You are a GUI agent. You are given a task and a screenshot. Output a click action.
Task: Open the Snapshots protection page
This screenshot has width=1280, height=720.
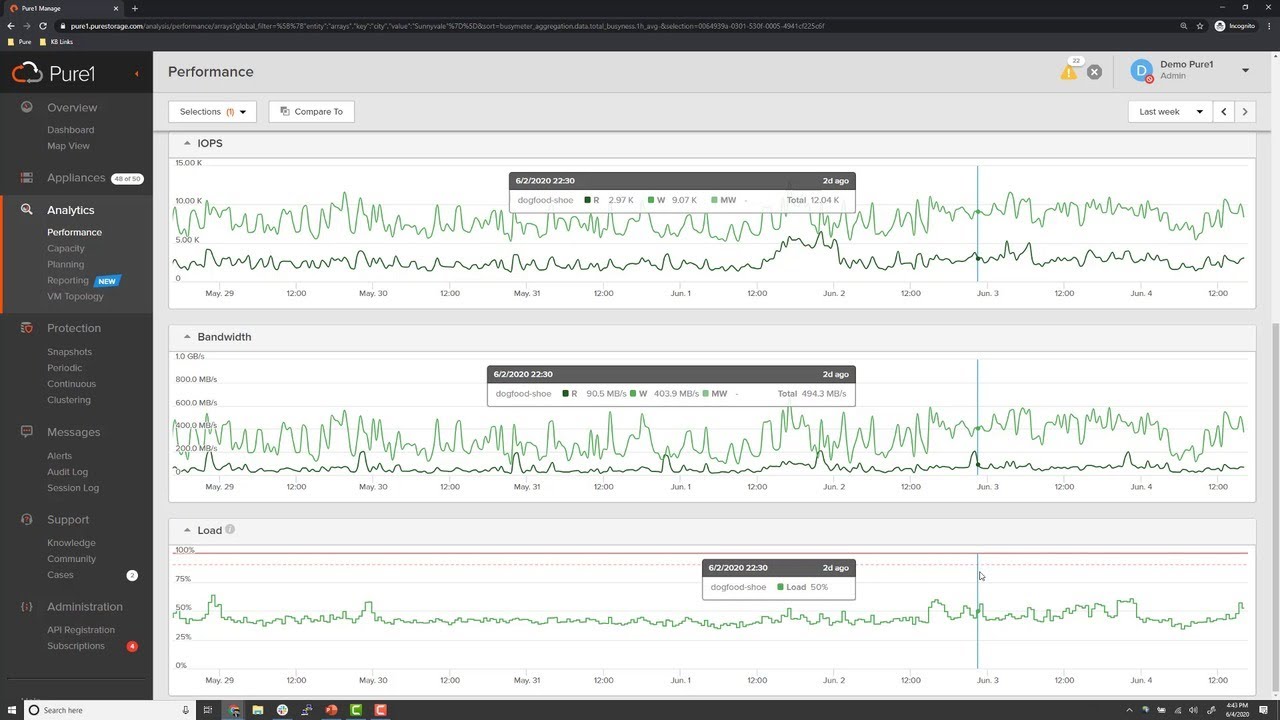[69, 352]
